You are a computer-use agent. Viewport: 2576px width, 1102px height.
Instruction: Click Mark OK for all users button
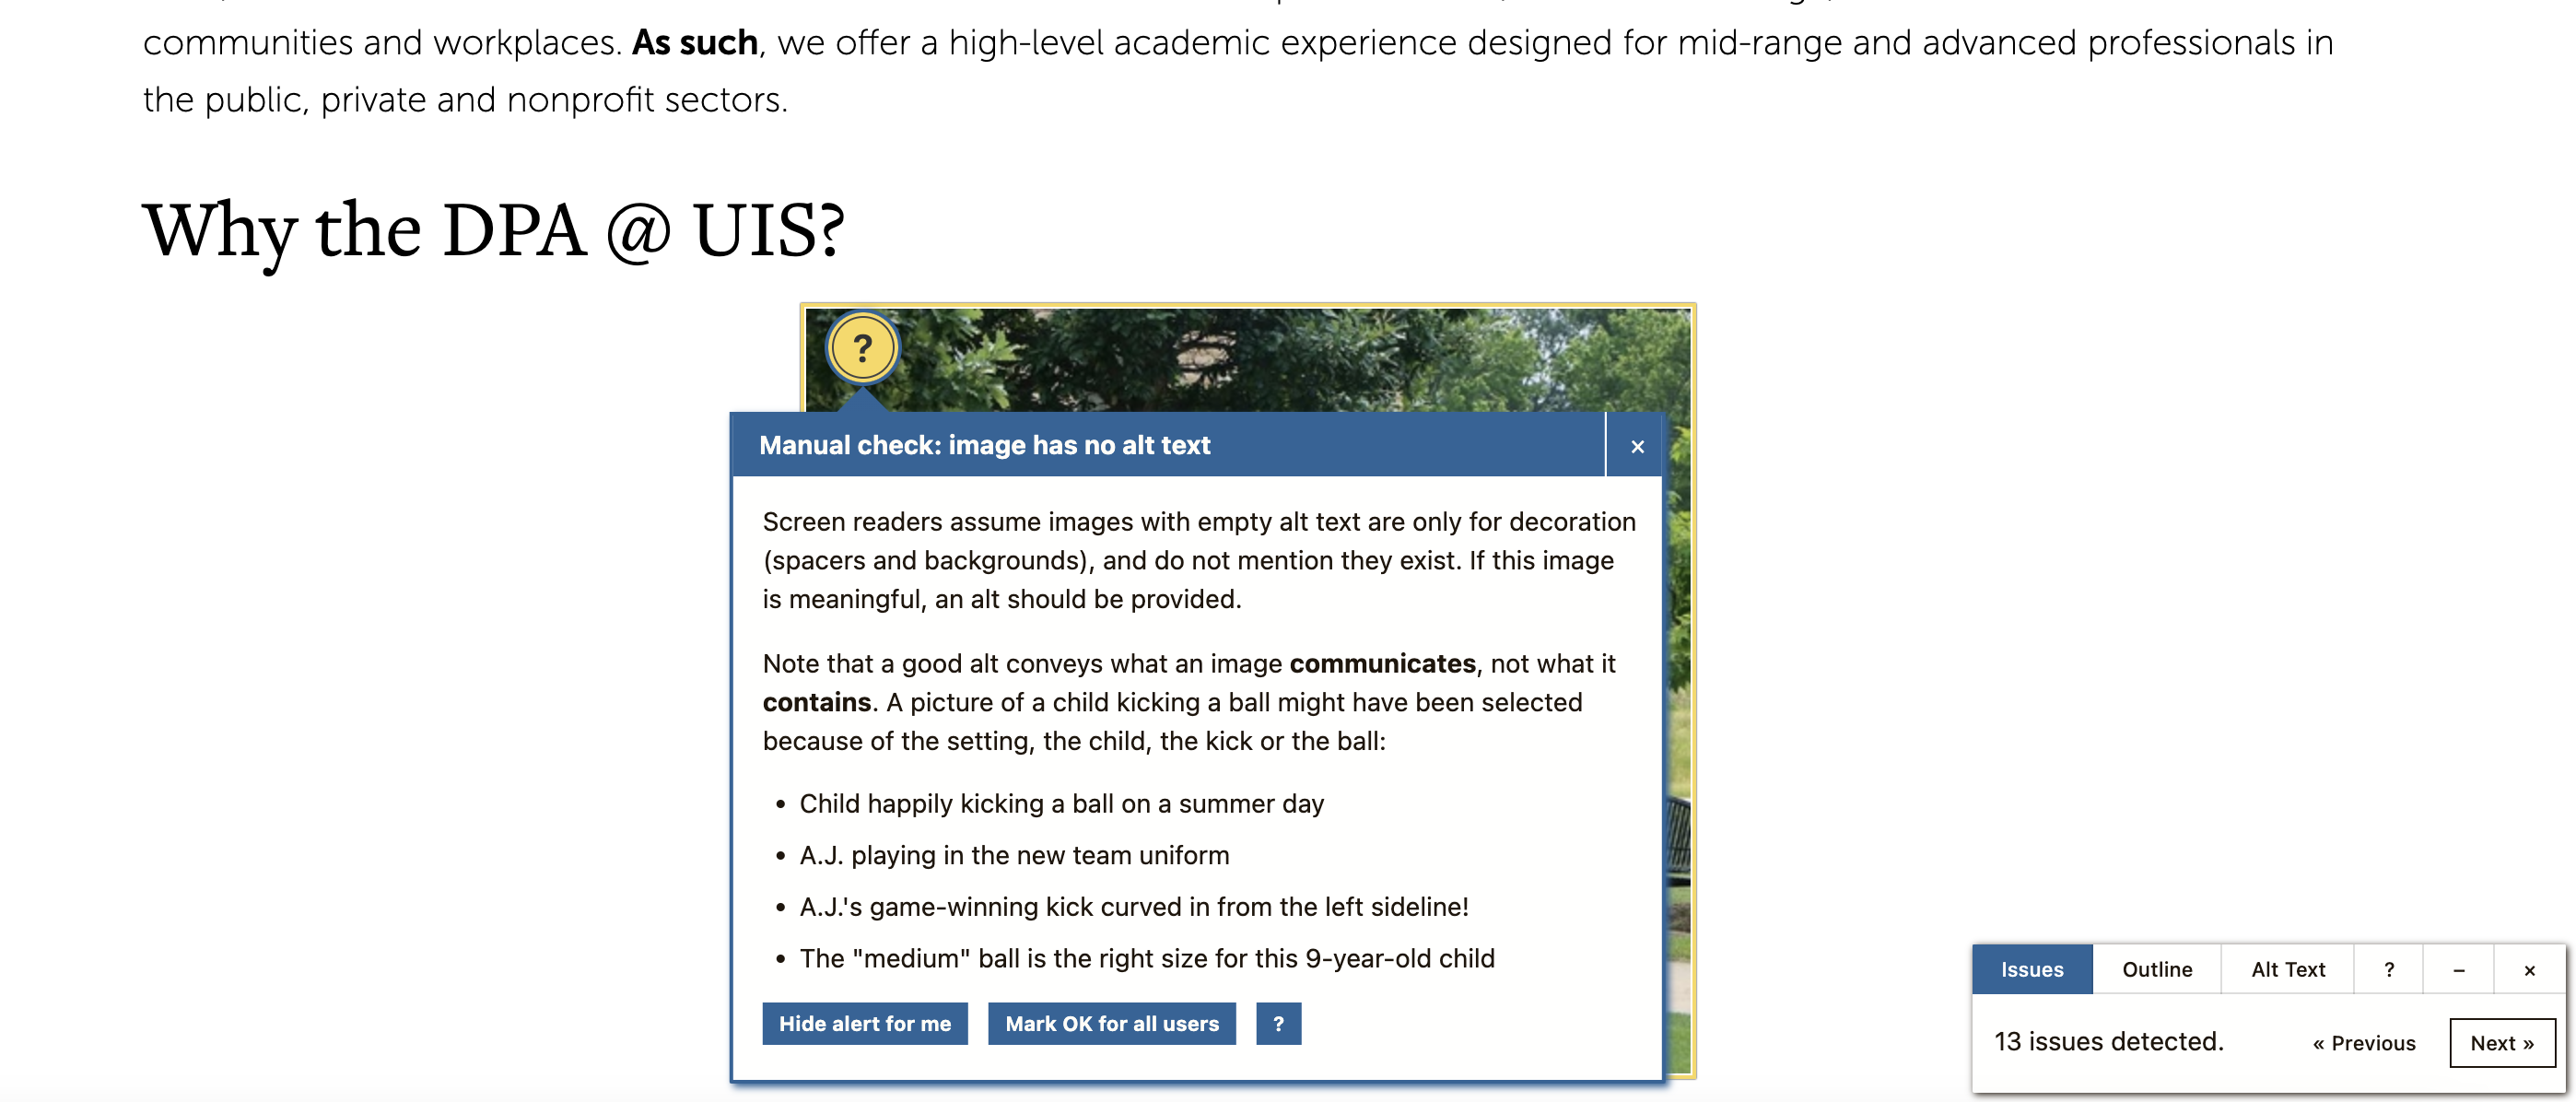[x=1110, y=1023]
